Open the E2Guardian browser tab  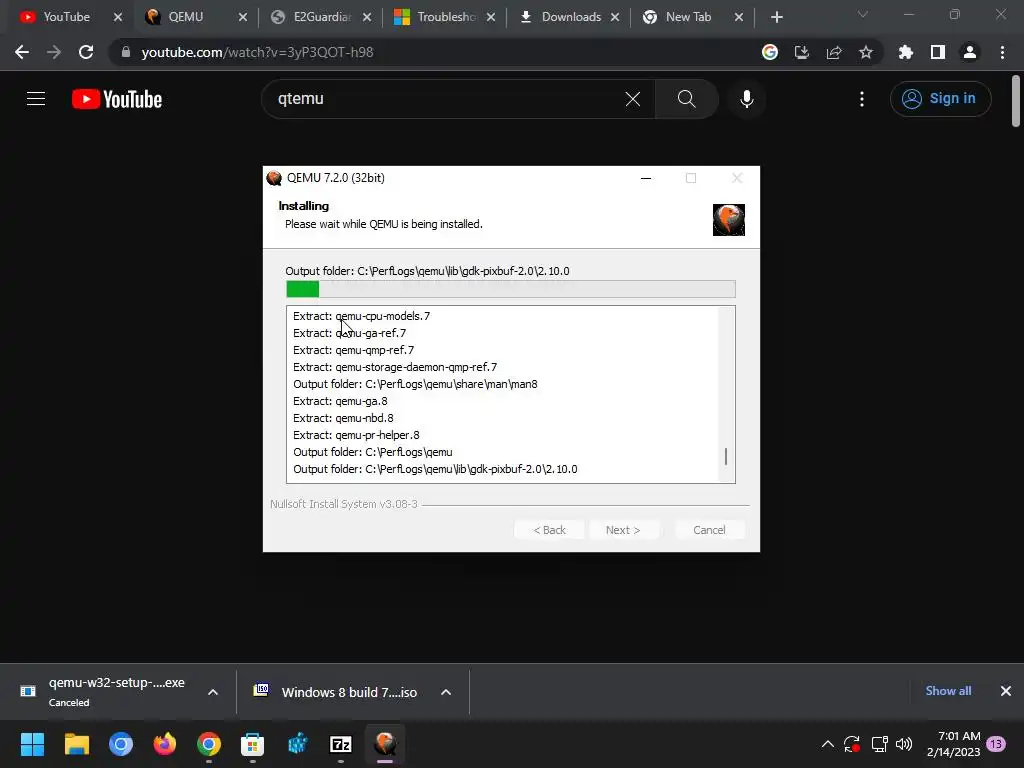(322, 17)
